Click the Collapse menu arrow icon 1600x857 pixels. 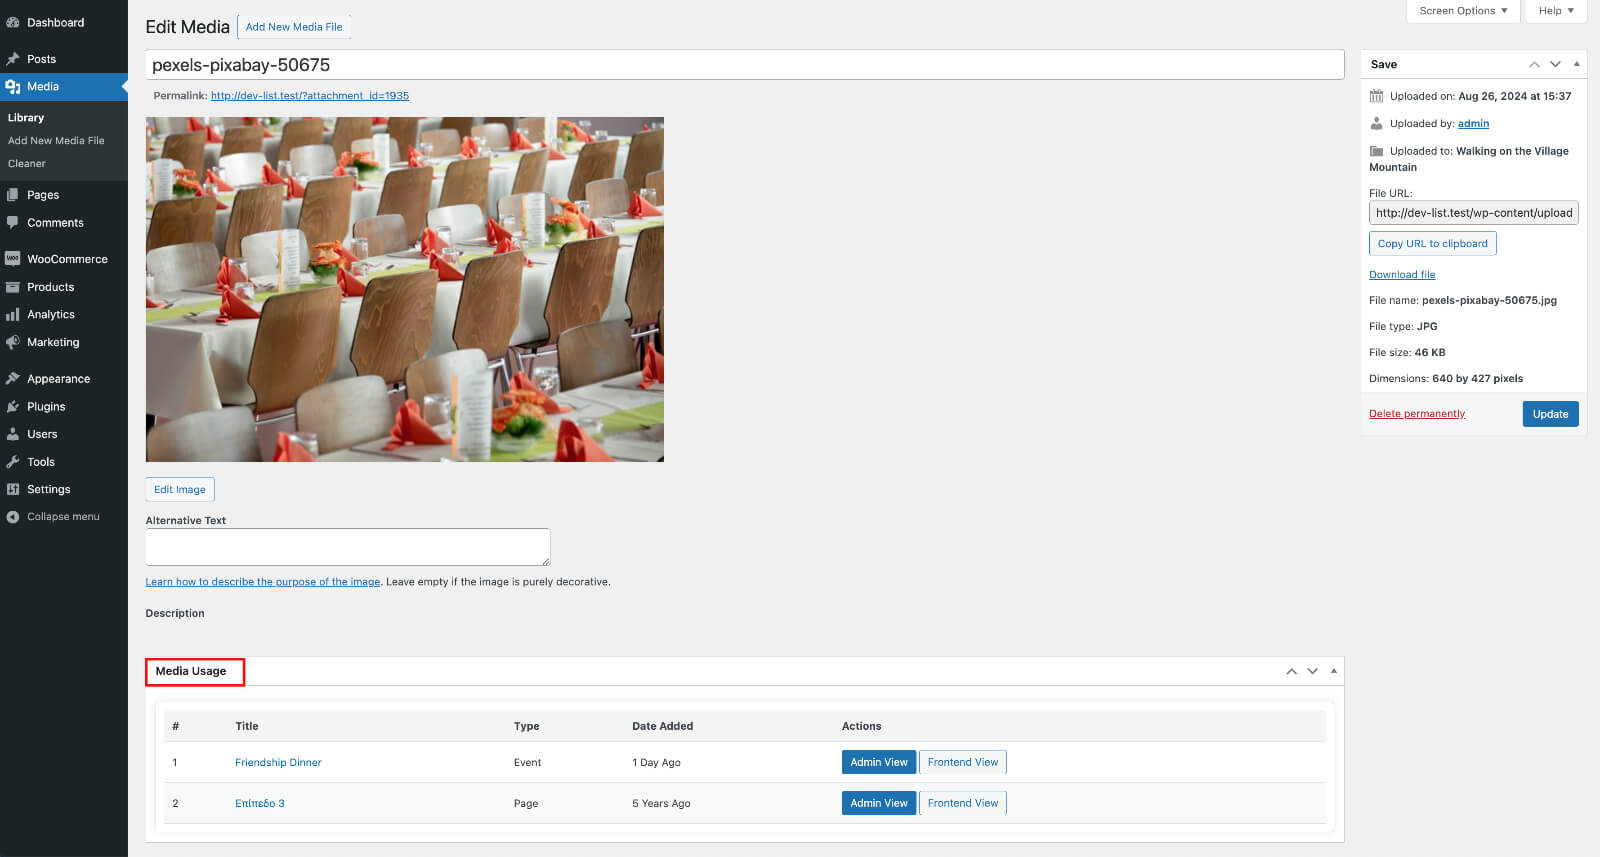tap(13, 517)
